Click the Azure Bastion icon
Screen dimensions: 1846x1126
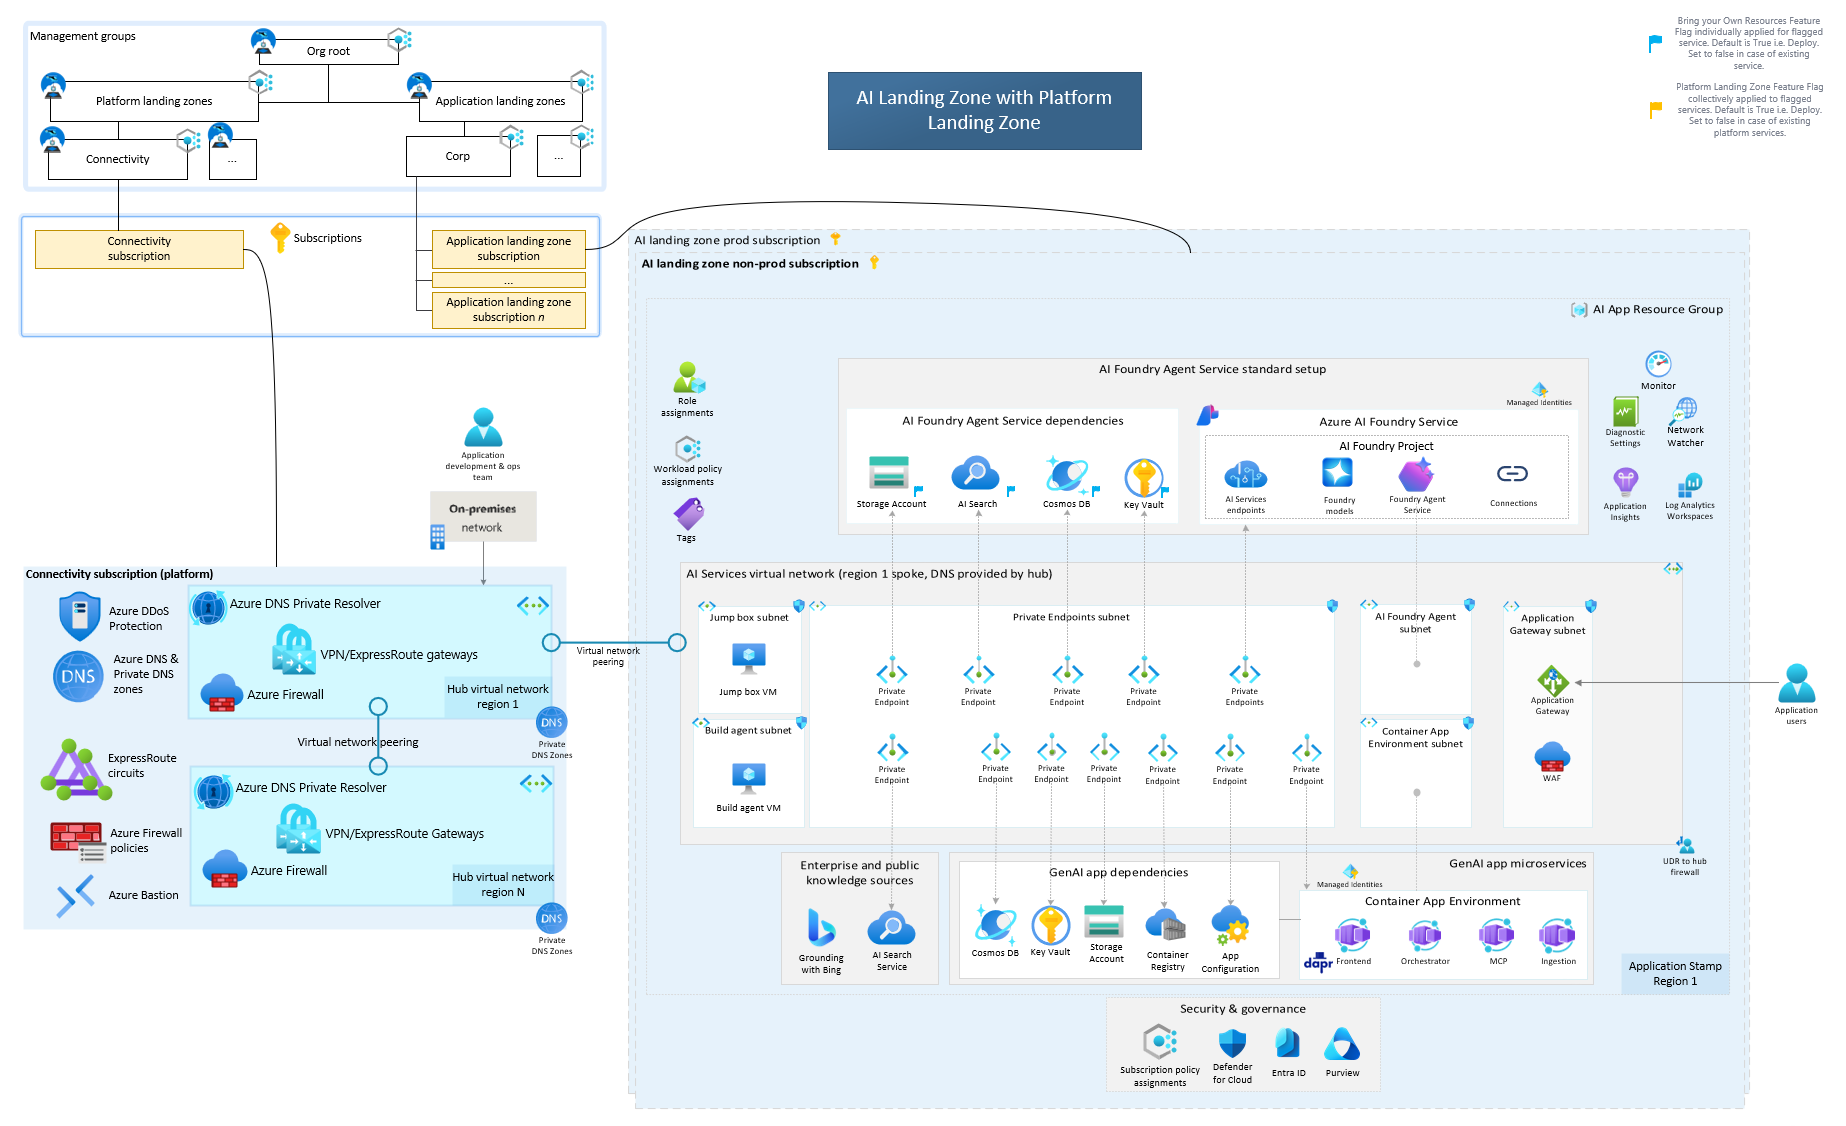tap(76, 895)
